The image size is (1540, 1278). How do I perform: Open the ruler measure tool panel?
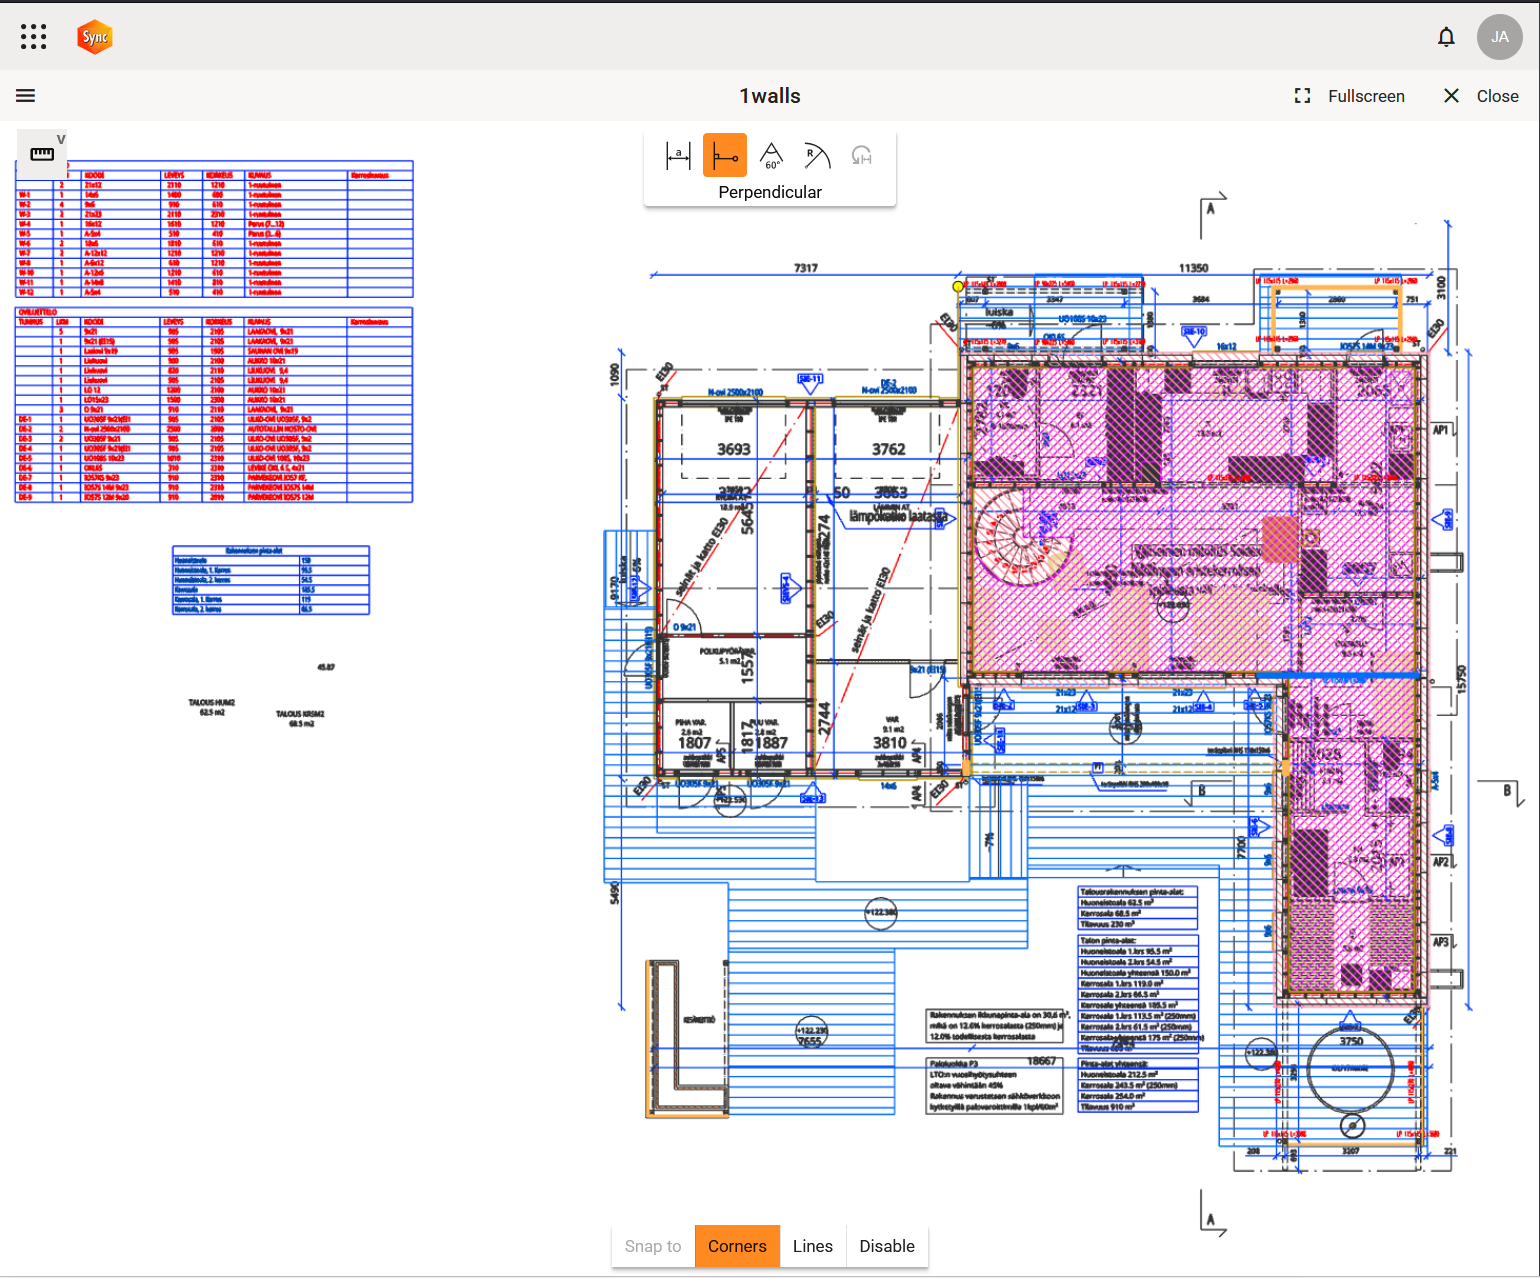click(x=42, y=153)
